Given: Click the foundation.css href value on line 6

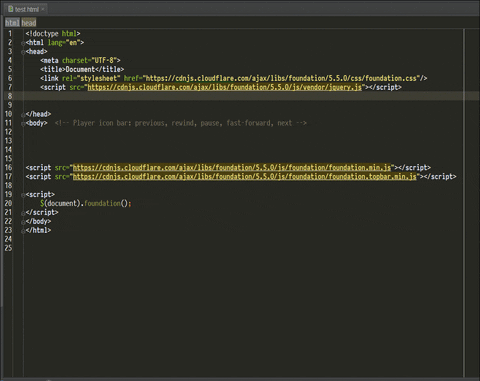Looking at the screenshot, I should click(x=281, y=78).
